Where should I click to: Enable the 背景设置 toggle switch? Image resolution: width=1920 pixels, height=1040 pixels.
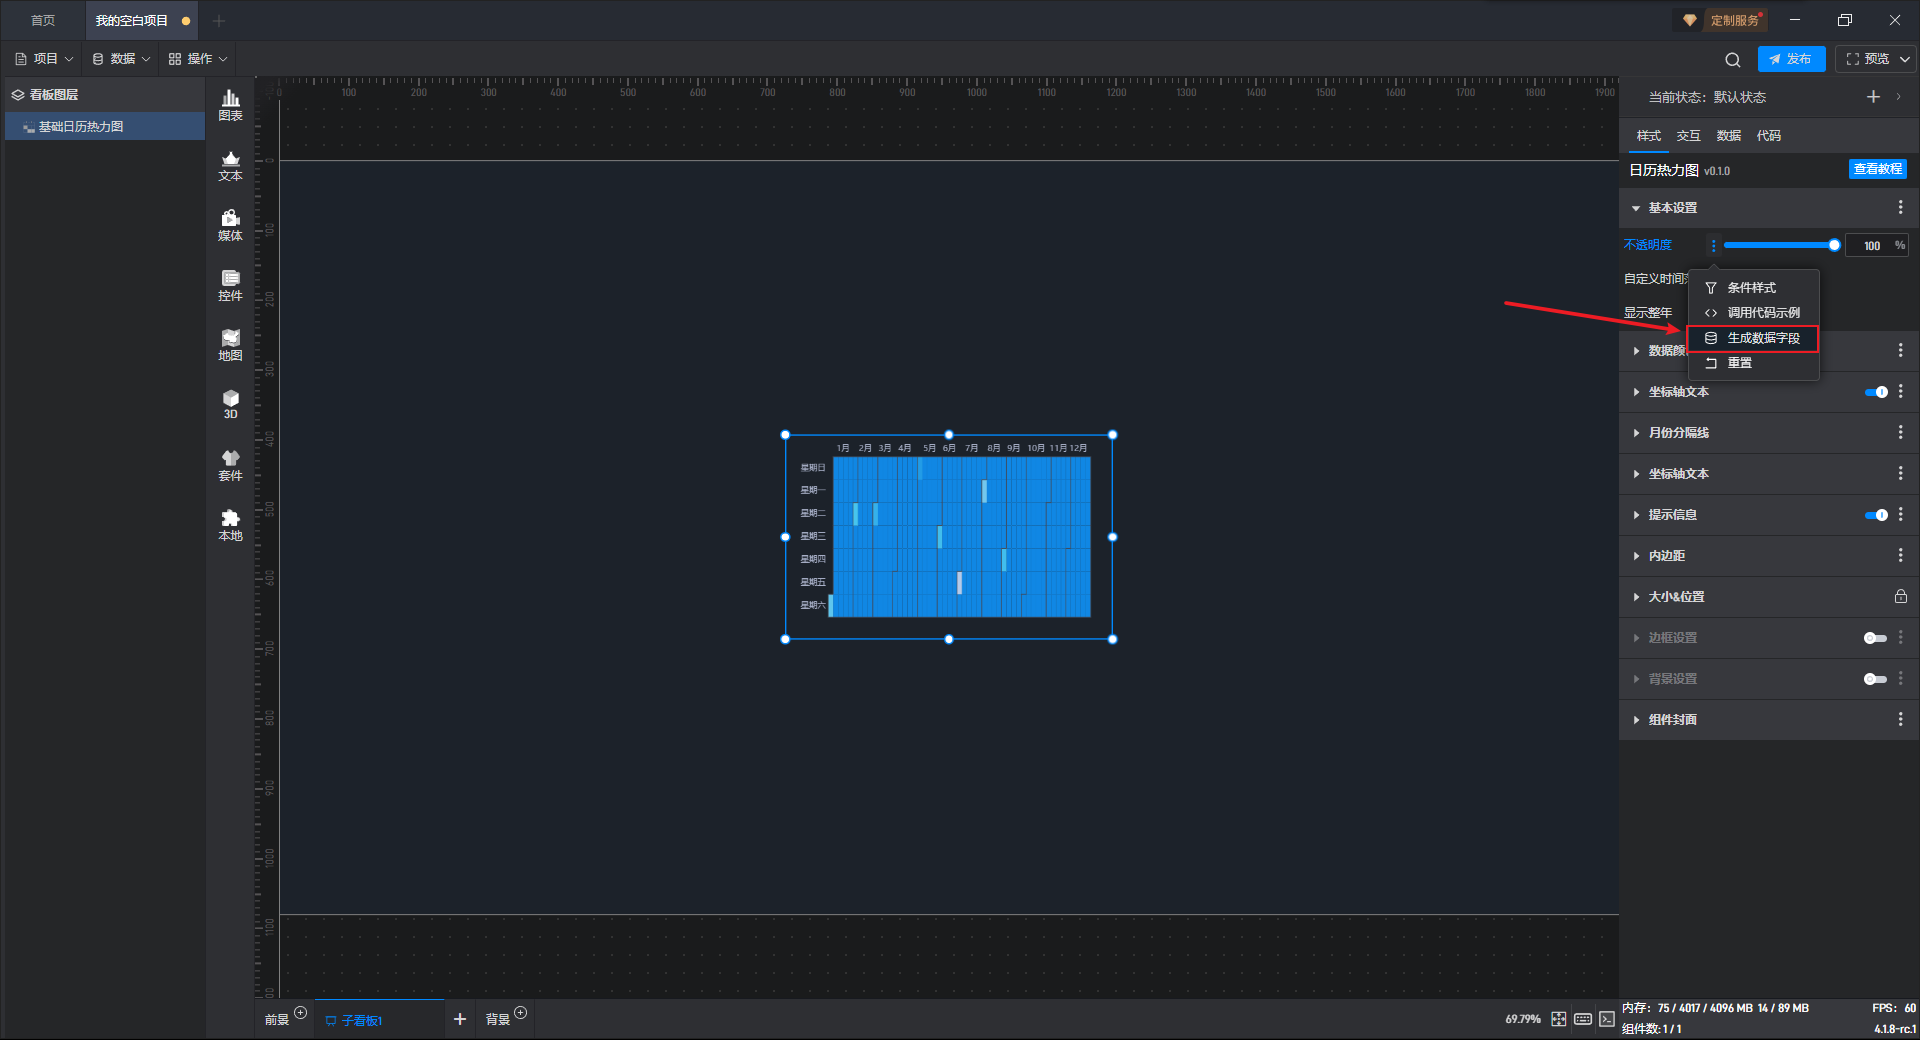coord(1876,679)
